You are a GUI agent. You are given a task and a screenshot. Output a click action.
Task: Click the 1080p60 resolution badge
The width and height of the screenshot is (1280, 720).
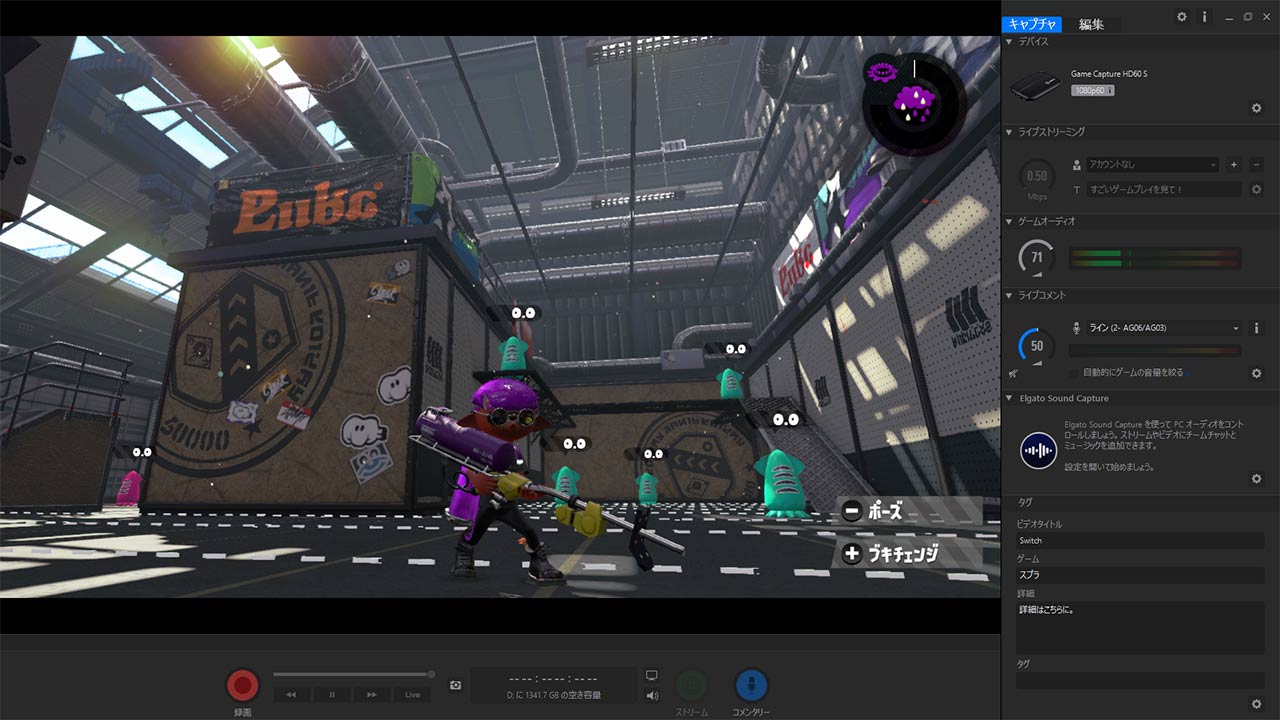1092,90
